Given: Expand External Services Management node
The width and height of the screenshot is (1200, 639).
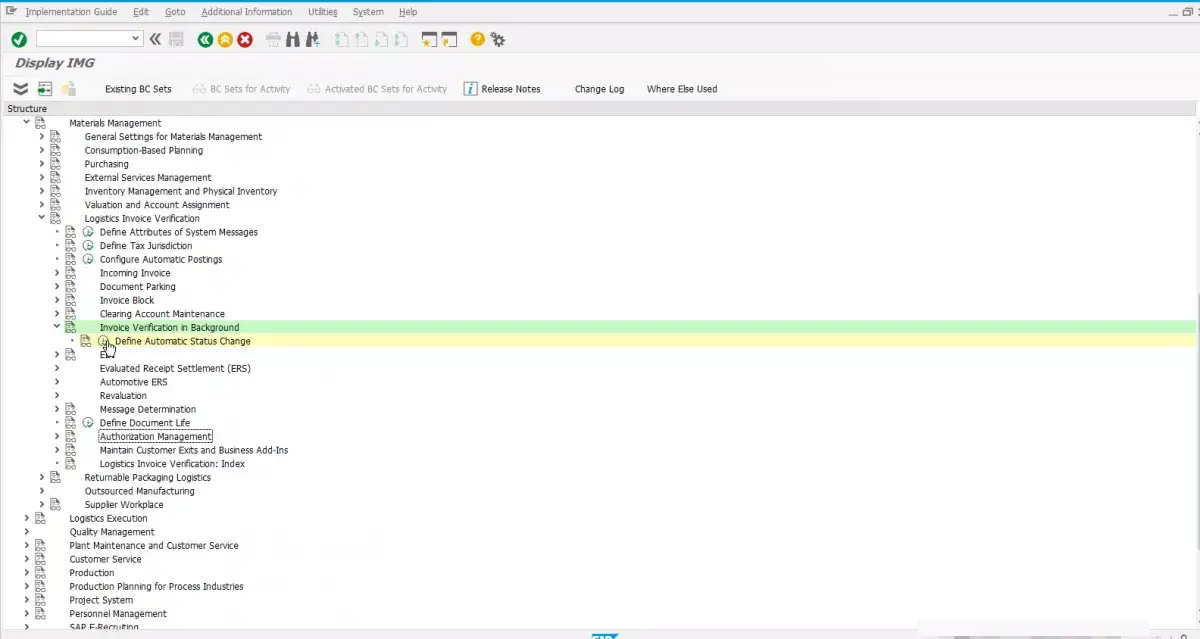Looking at the screenshot, I should tap(42, 178).
